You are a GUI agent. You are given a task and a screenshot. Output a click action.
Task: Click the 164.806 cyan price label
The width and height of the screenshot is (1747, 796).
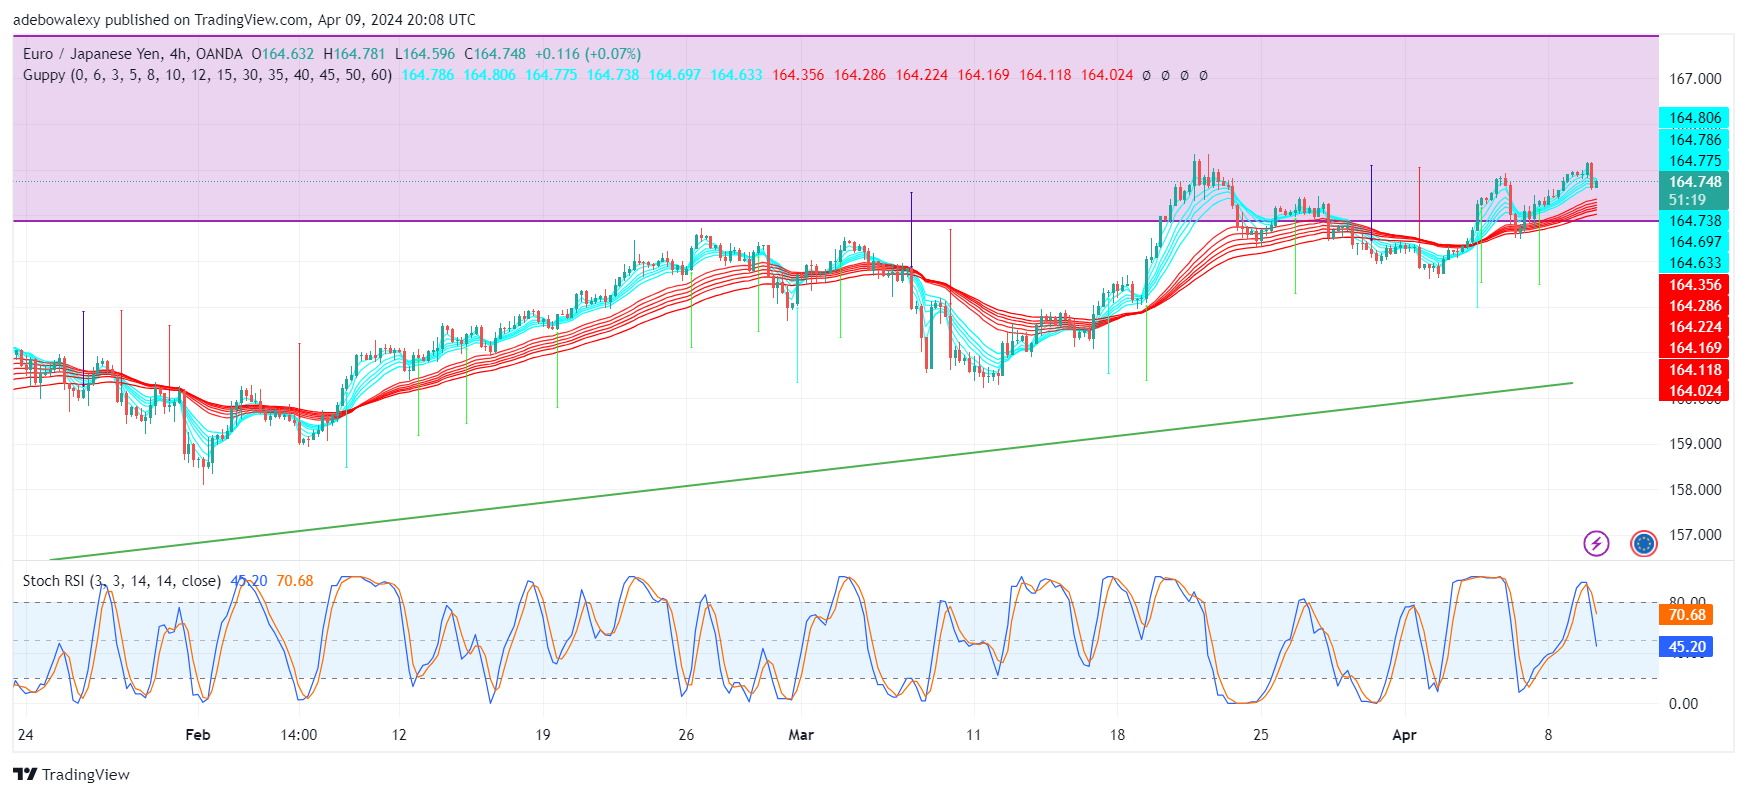pyautogui.click(x=1694, y=118)
